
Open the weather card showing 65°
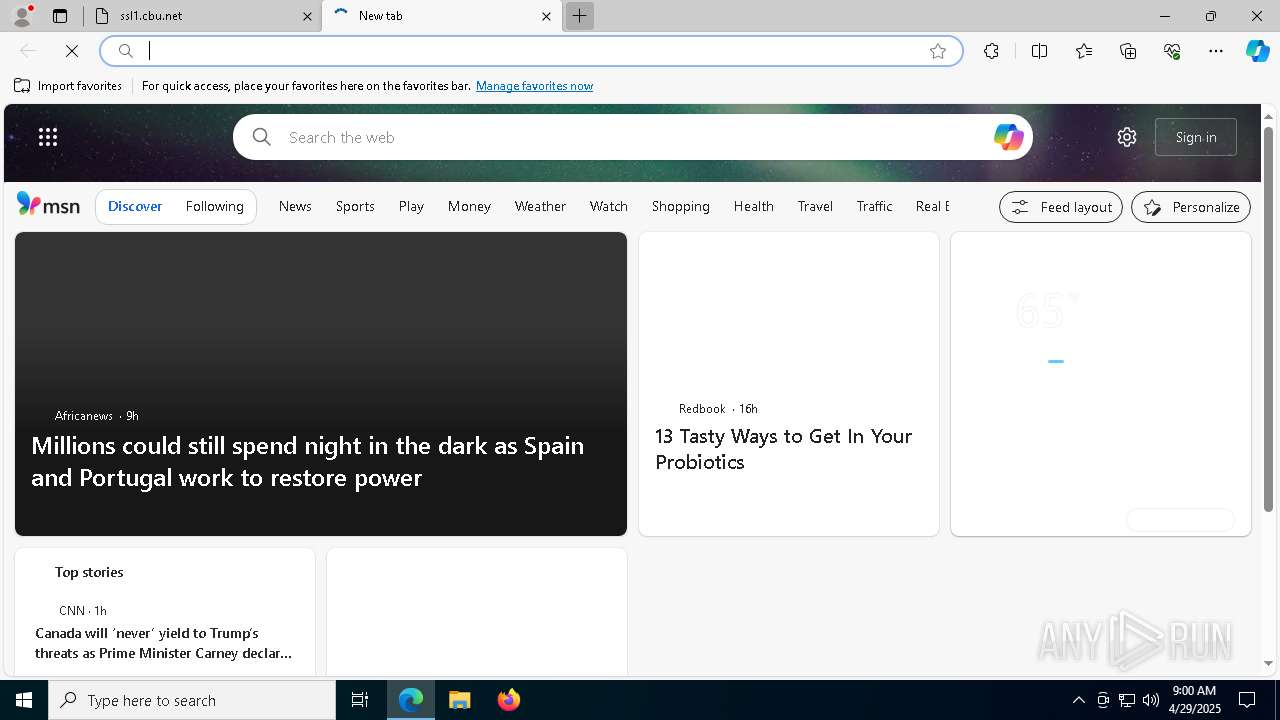coord(1101,384)
